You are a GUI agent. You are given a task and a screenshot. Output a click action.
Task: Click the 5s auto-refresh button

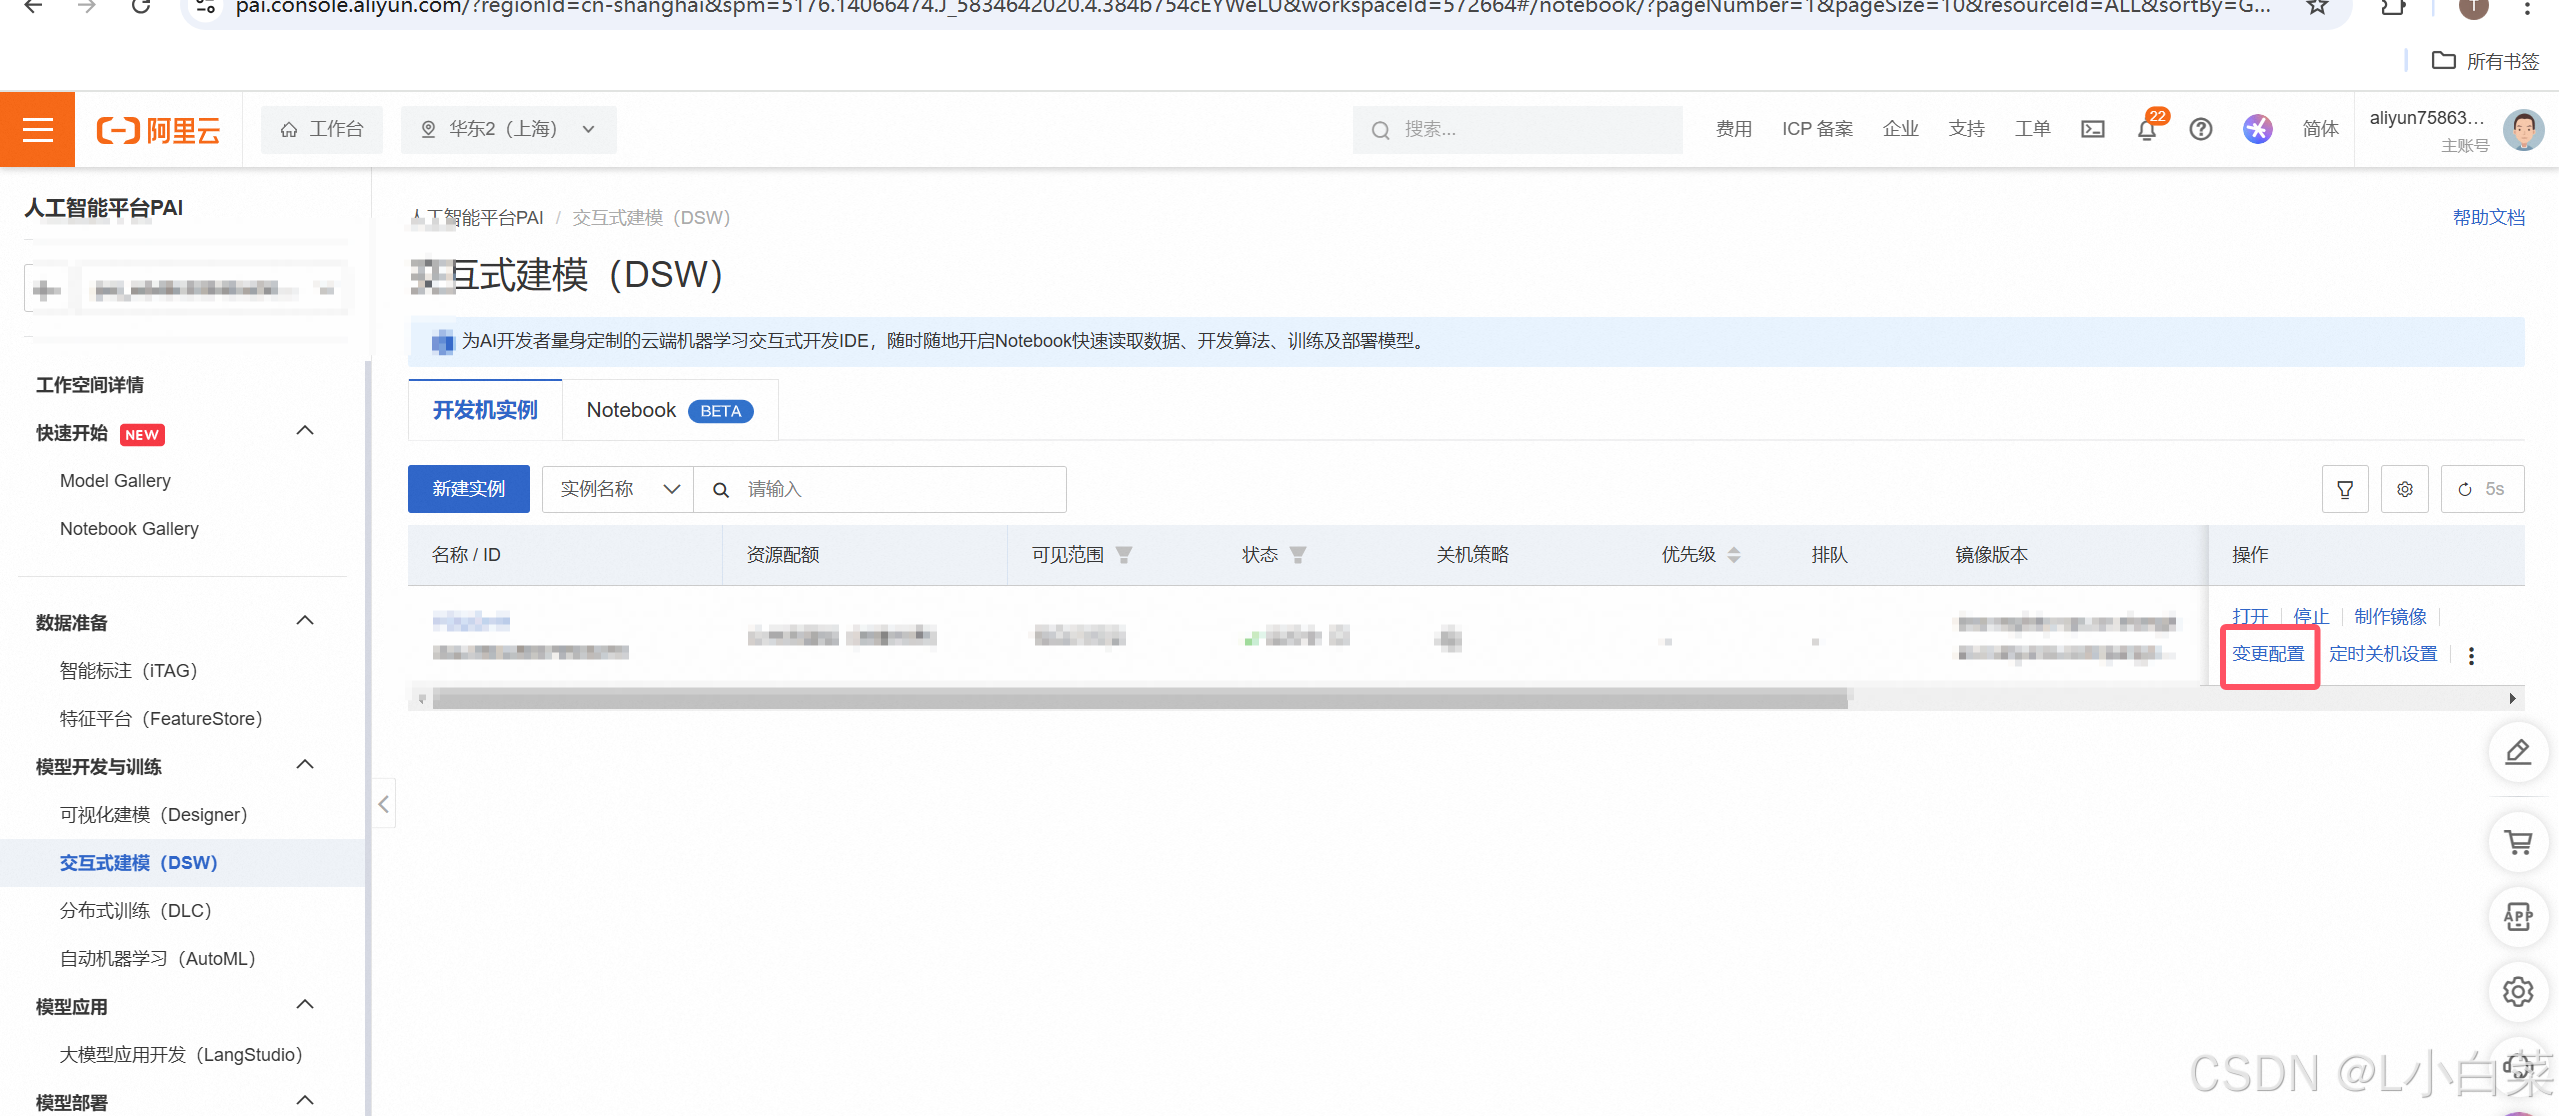pos(2481,489)
